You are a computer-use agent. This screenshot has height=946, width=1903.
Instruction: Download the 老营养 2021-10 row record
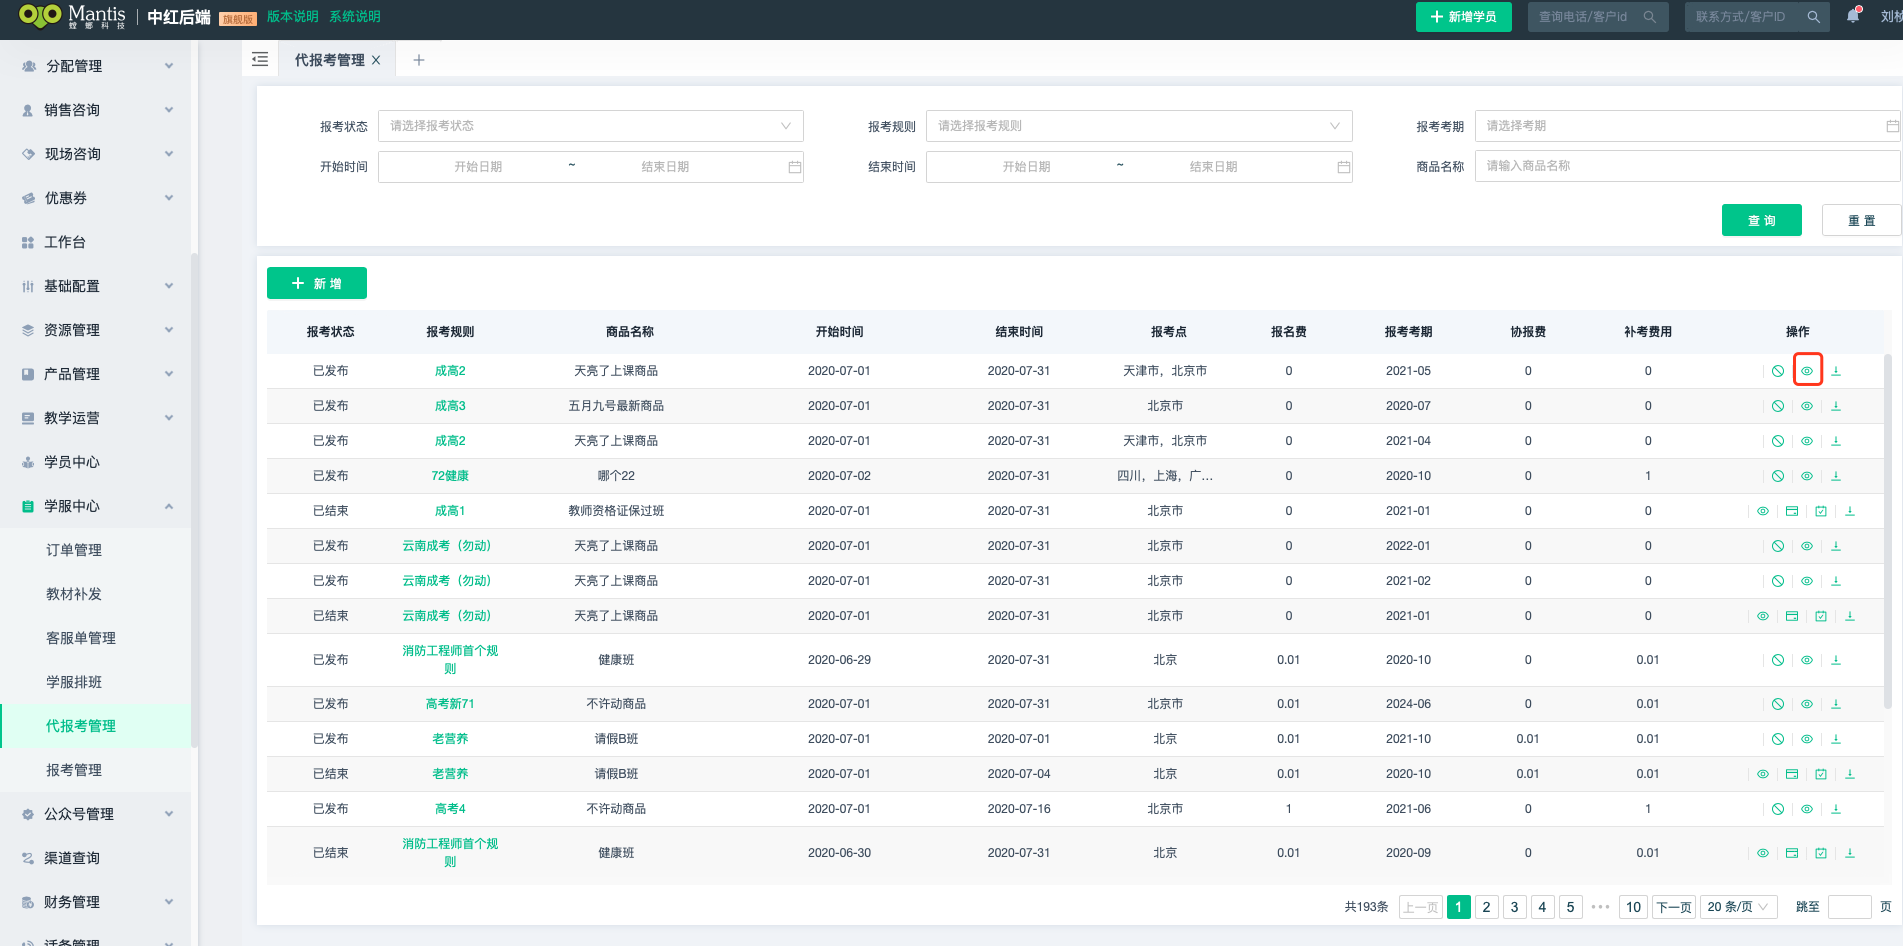[x=1836, y=739]
